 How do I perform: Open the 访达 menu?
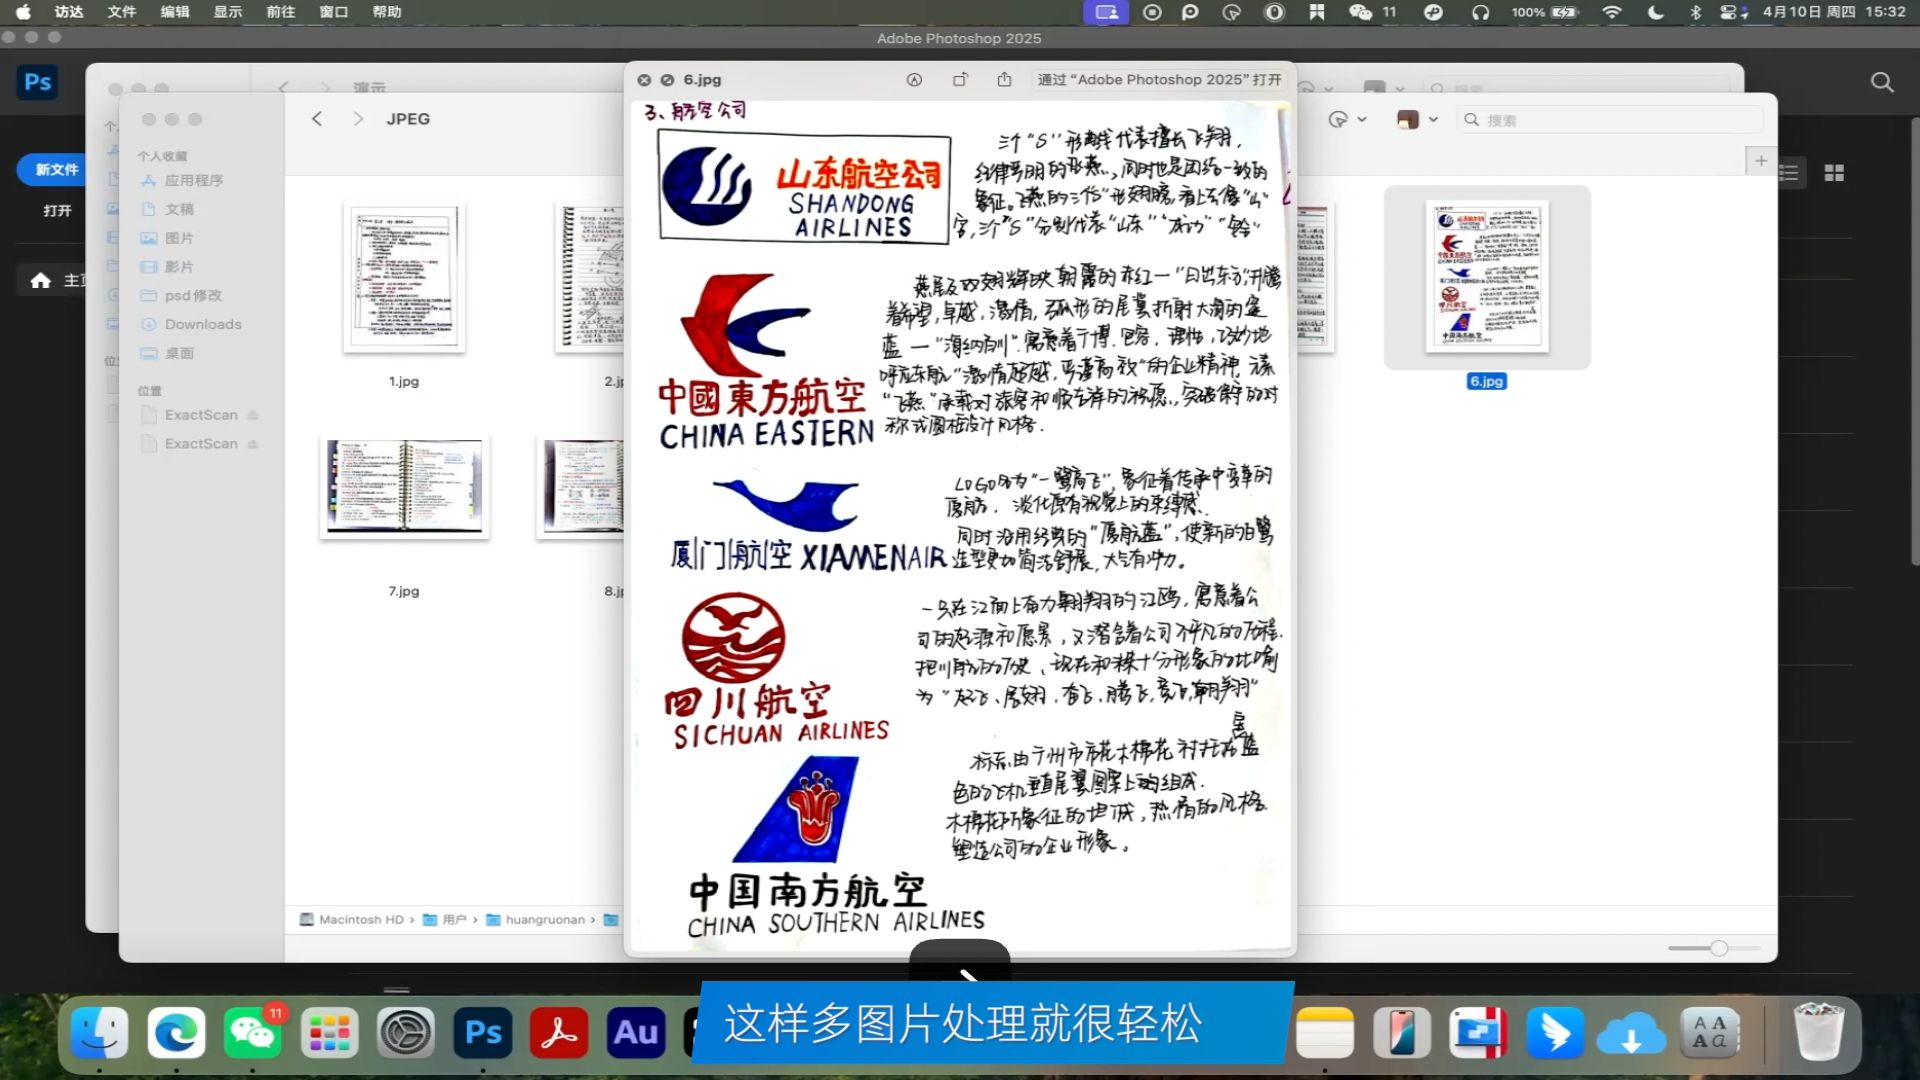pyautogui.click(x=69, y=12)
